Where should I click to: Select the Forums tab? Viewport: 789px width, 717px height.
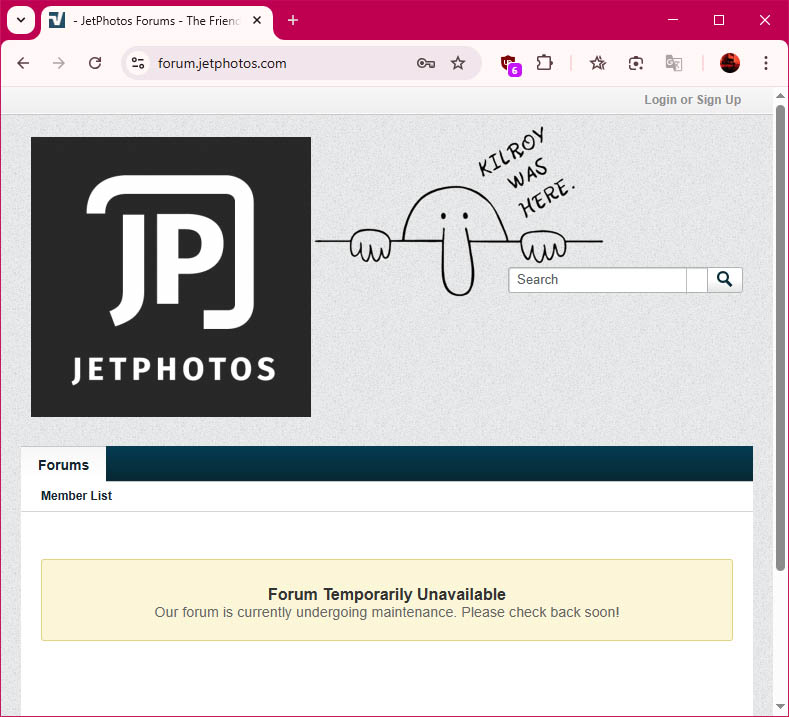63,465
